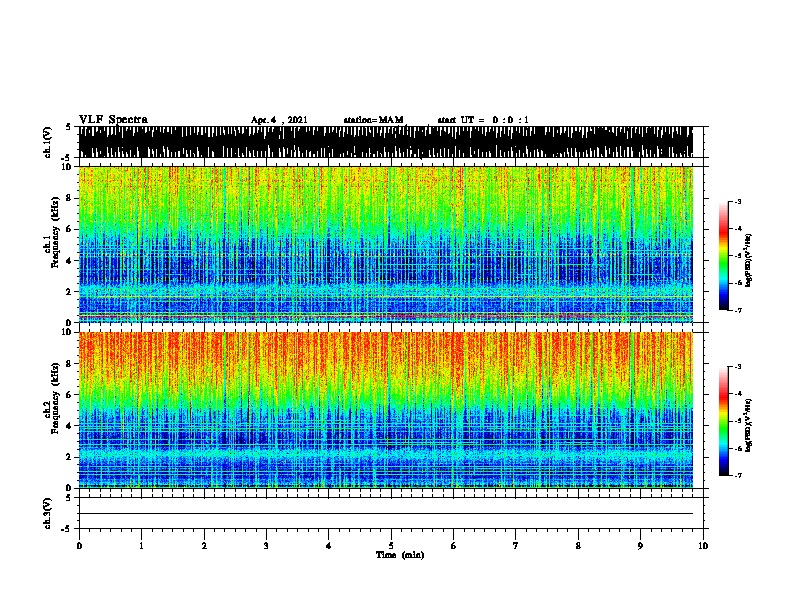Click the "6" kHz tick of ch.2 spectrogram
This screenshot has height=612, width=792.
[69, 395]
